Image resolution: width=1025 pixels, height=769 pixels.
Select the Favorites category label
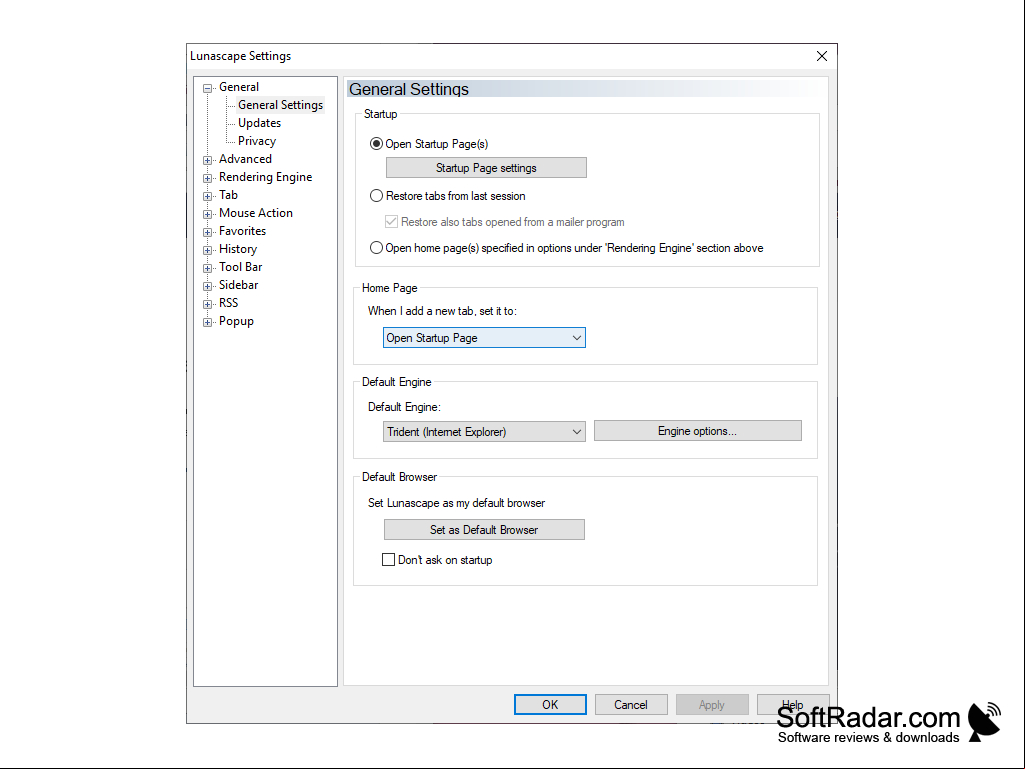243,231
